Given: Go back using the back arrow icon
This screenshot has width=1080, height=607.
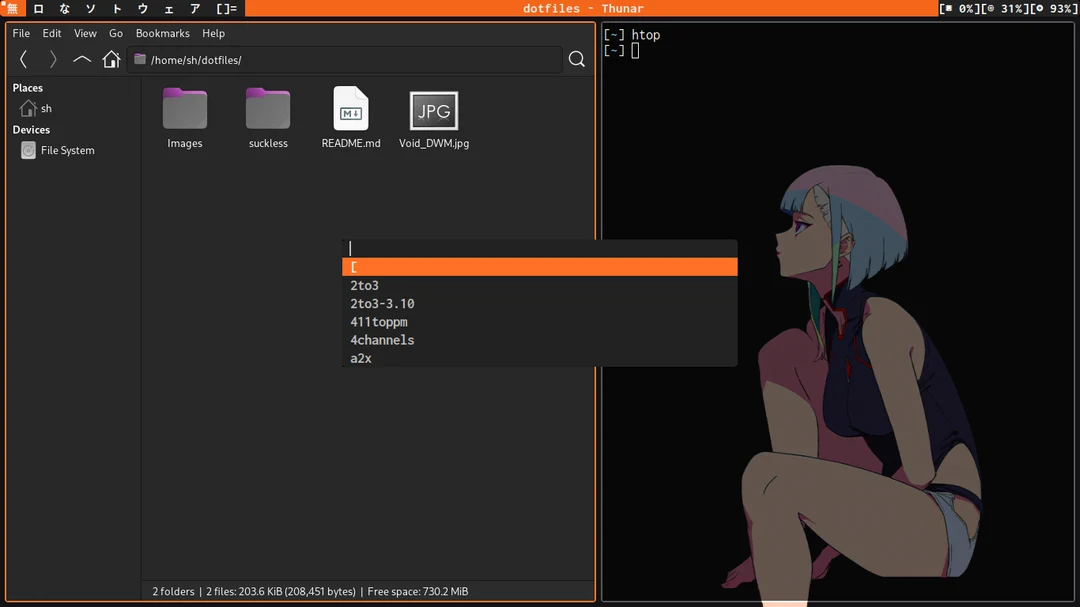Looking at the screenshot, I should coord(23,59).
